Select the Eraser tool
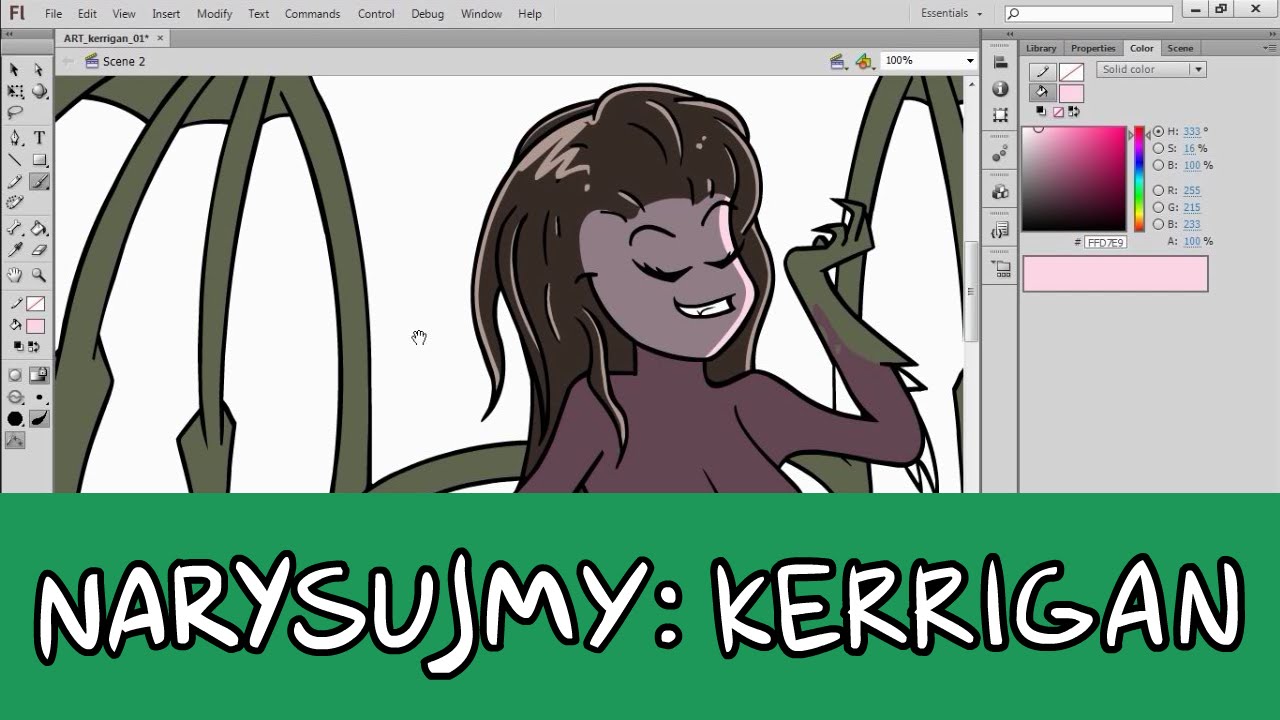 (39, 251)
